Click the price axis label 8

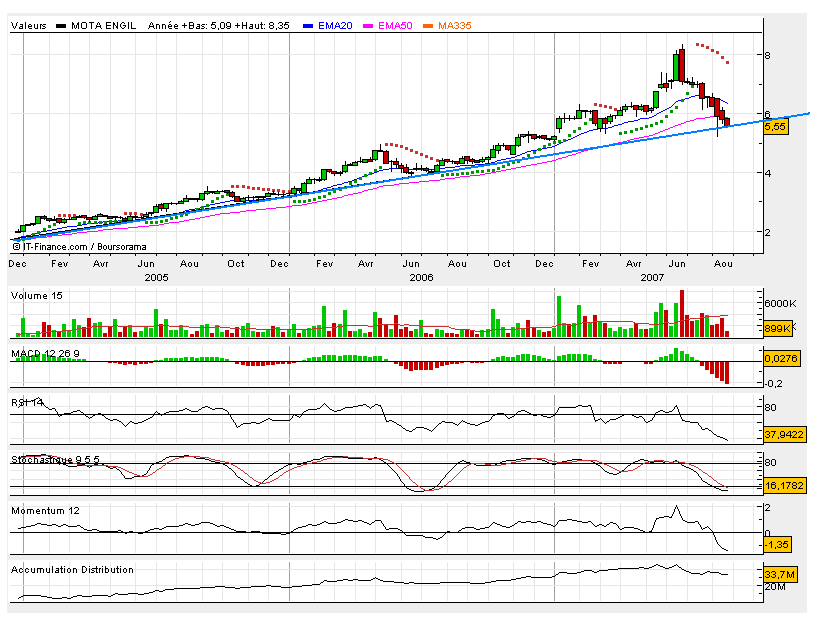click(767, 55)
